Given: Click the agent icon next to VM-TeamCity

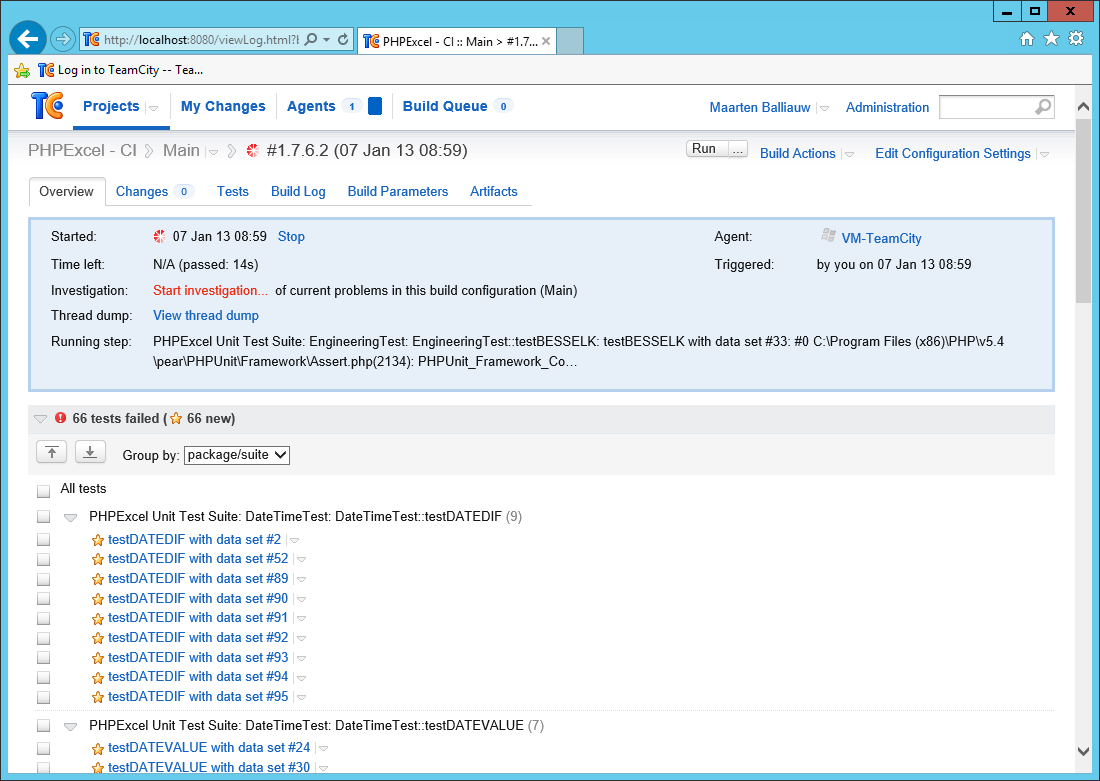Looking at the screenshot, I should tap(828, 236).
